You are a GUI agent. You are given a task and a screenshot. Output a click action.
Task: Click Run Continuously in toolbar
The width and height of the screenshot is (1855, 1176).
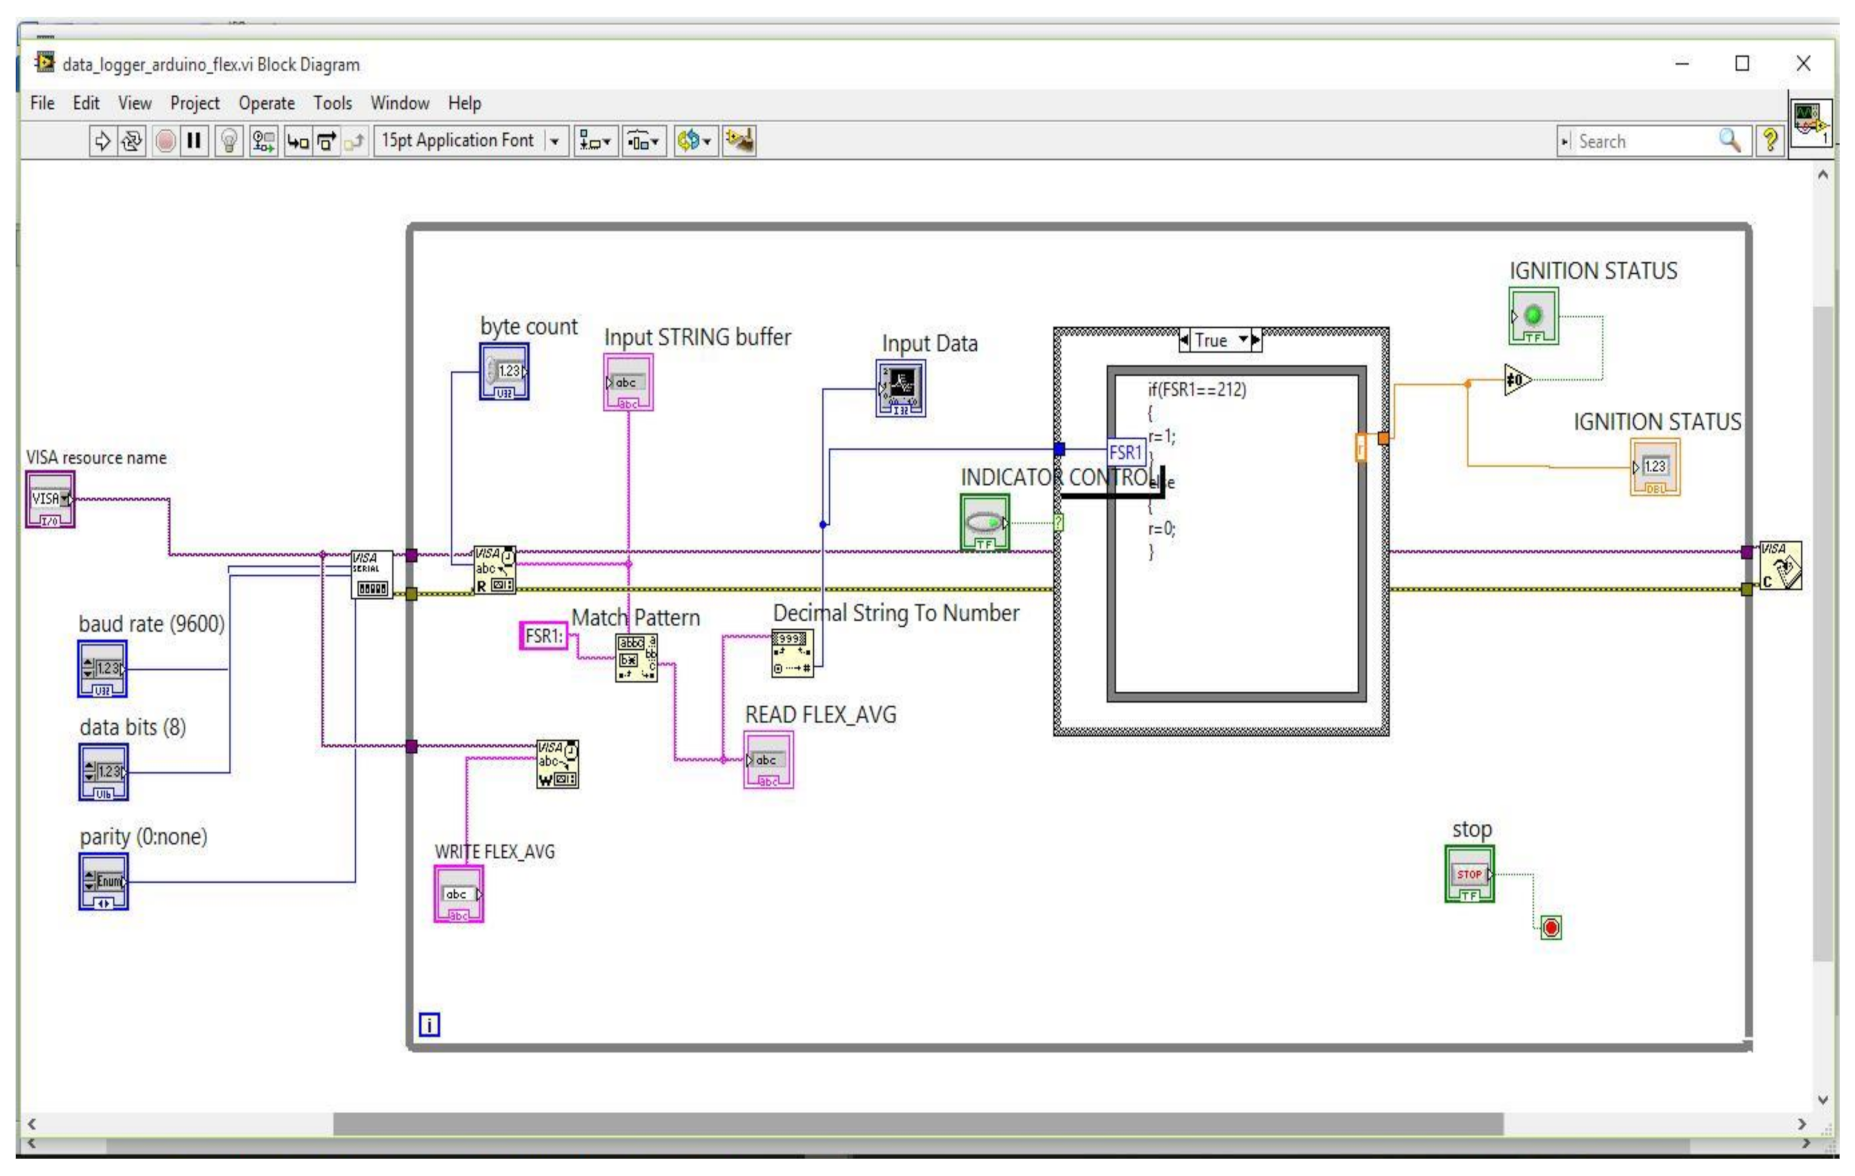(132, 142)
